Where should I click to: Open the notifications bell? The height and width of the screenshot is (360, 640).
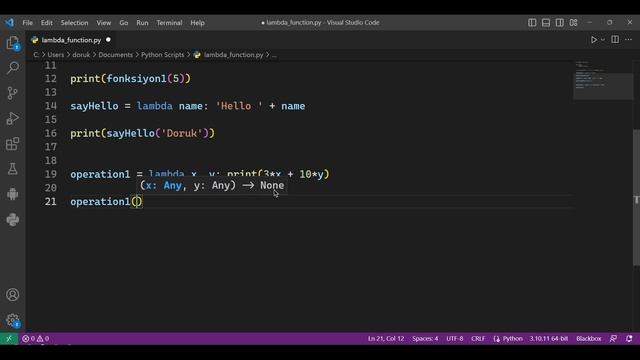coord(629,338)
